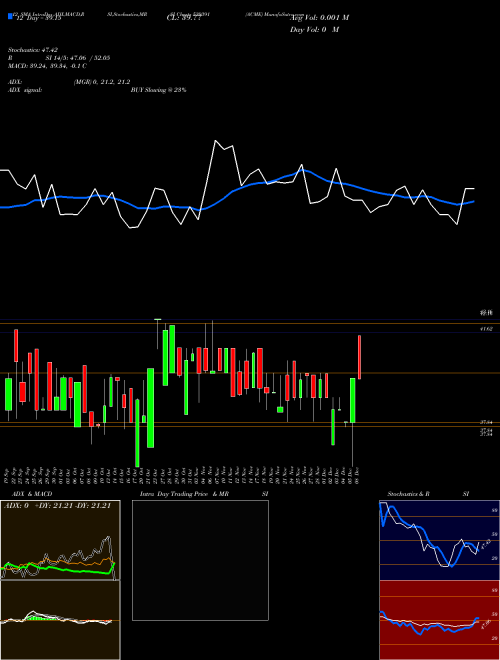The width and height of the screenshot is (500, 660).
Task: Click the 'Stochastics: 47.42' reading
Action: [x=33, y=50]
